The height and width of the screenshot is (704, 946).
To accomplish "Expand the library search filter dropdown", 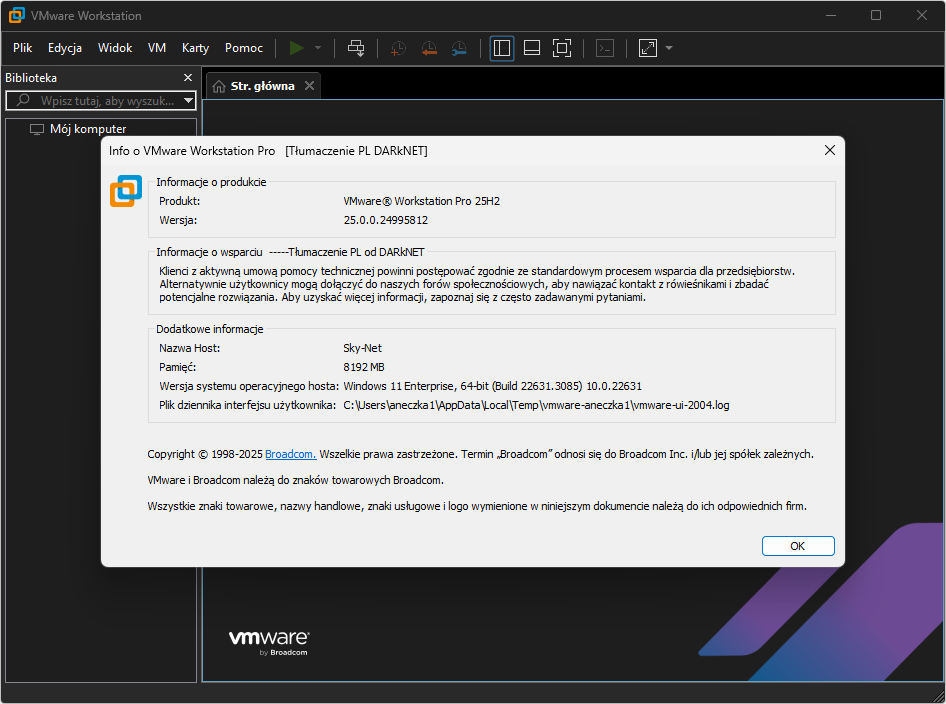I will click(x=189, y=101).
